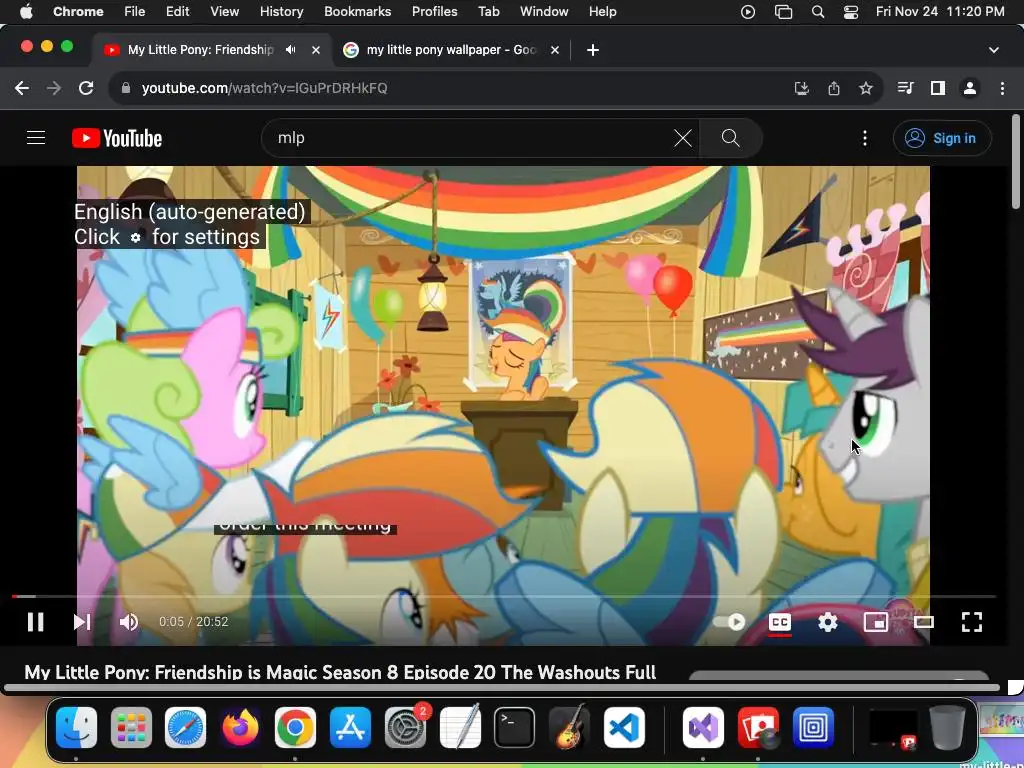
Task: Open System Settings from the Dock
Action: [405, 727]
